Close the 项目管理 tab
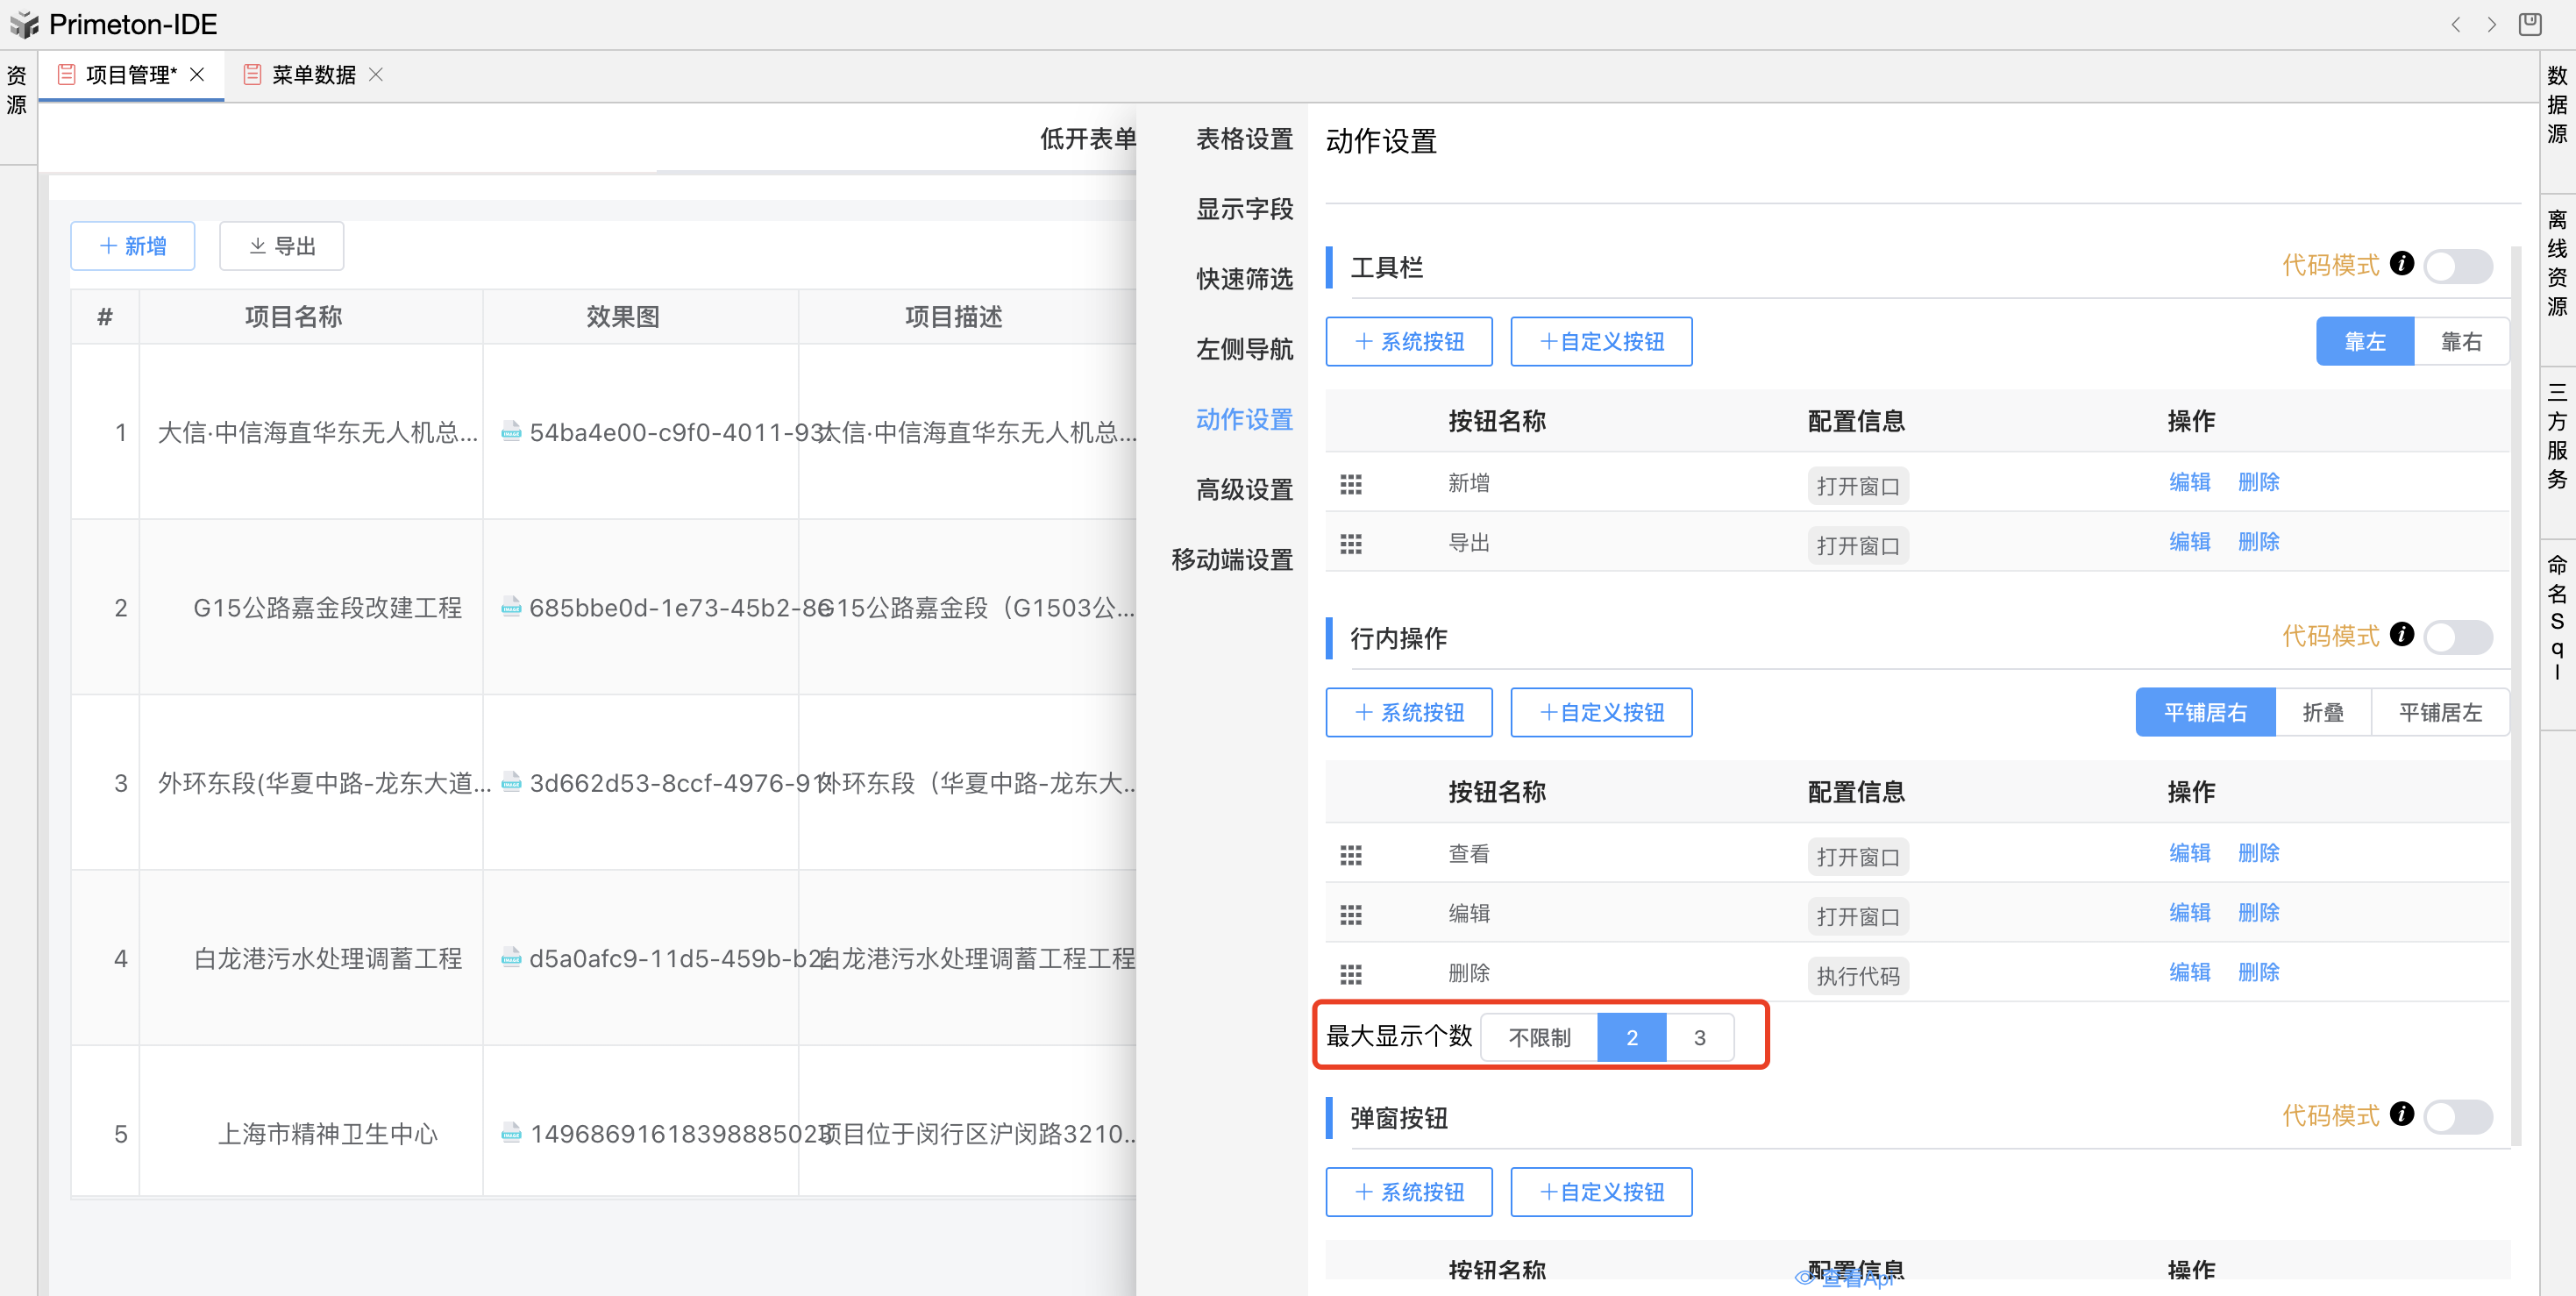The width and height of the screenshot is (2576, 1296). [x=197, y=75]
